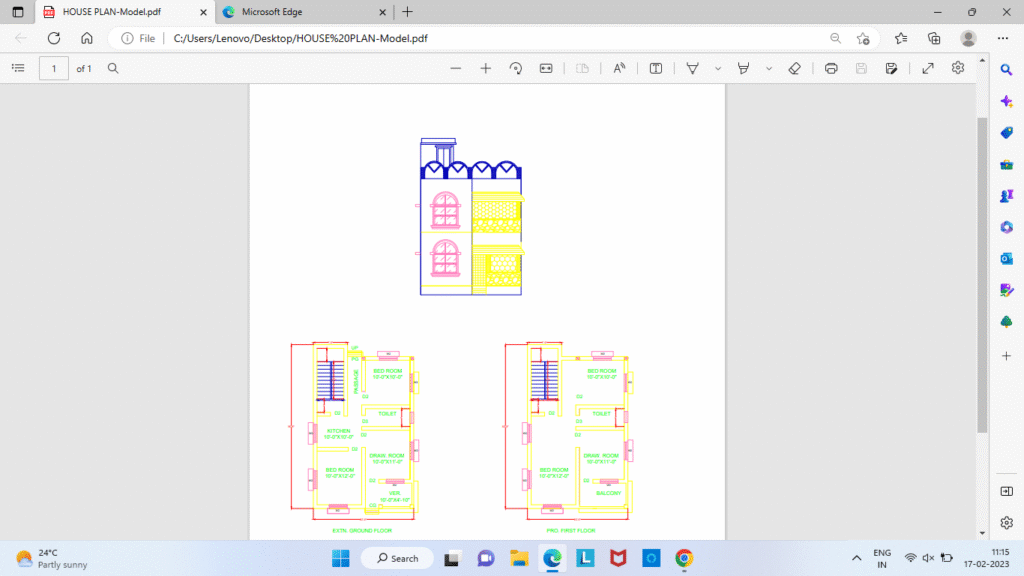Enter full screen PDF view
The image size is (1024, 576).
point(928,68)
